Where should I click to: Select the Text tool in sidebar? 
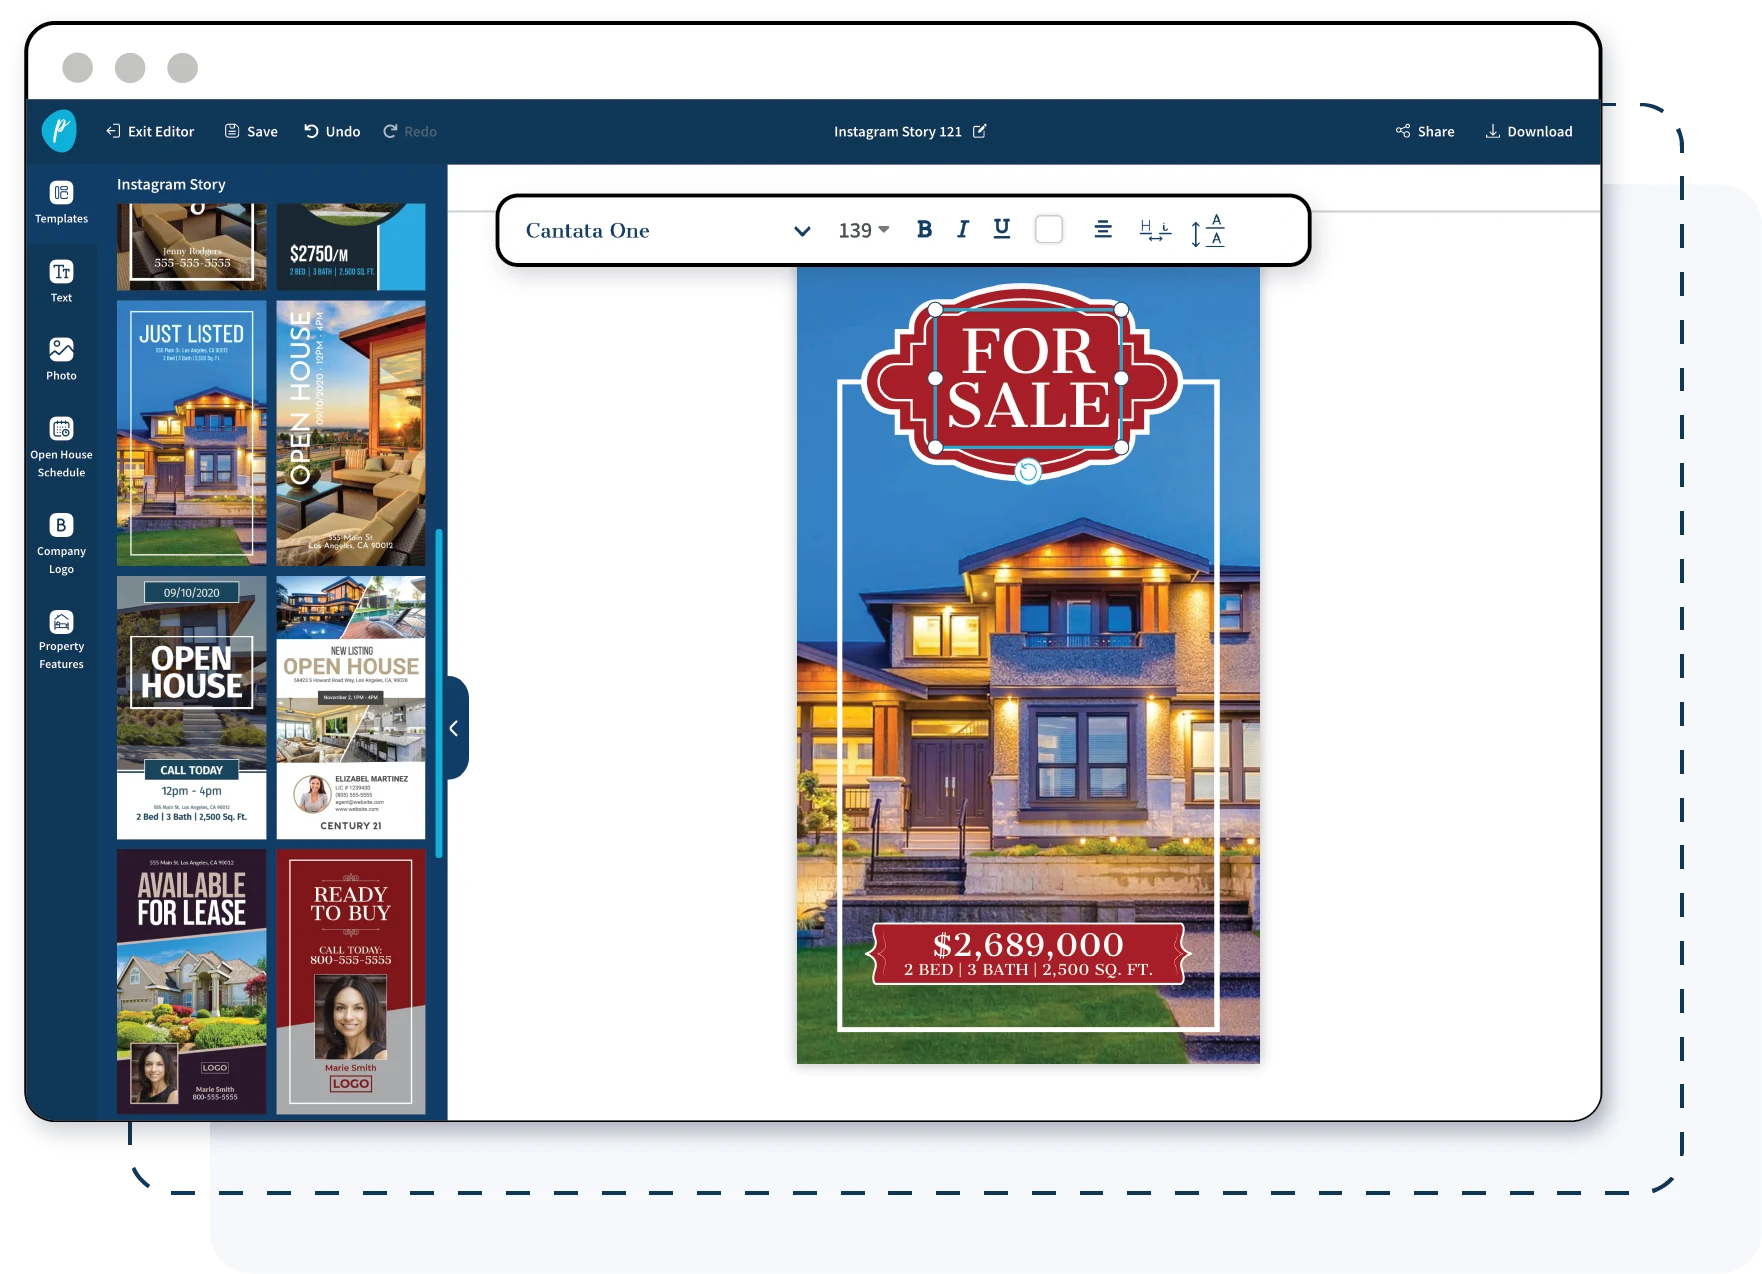61,281
